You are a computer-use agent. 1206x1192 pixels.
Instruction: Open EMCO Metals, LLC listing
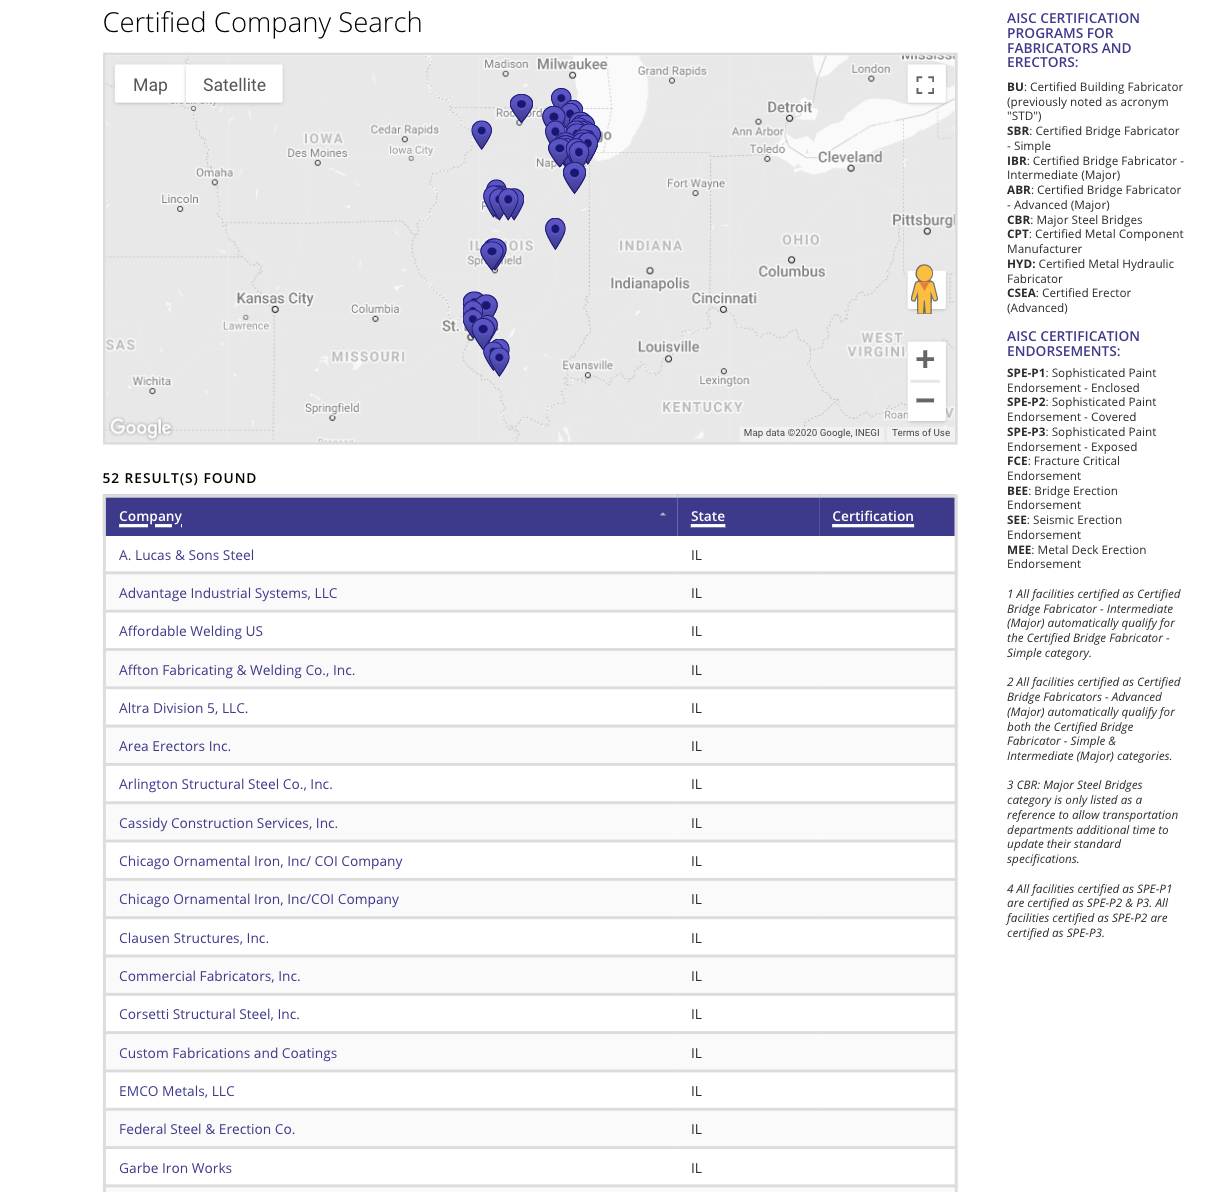click(177, 1091)
